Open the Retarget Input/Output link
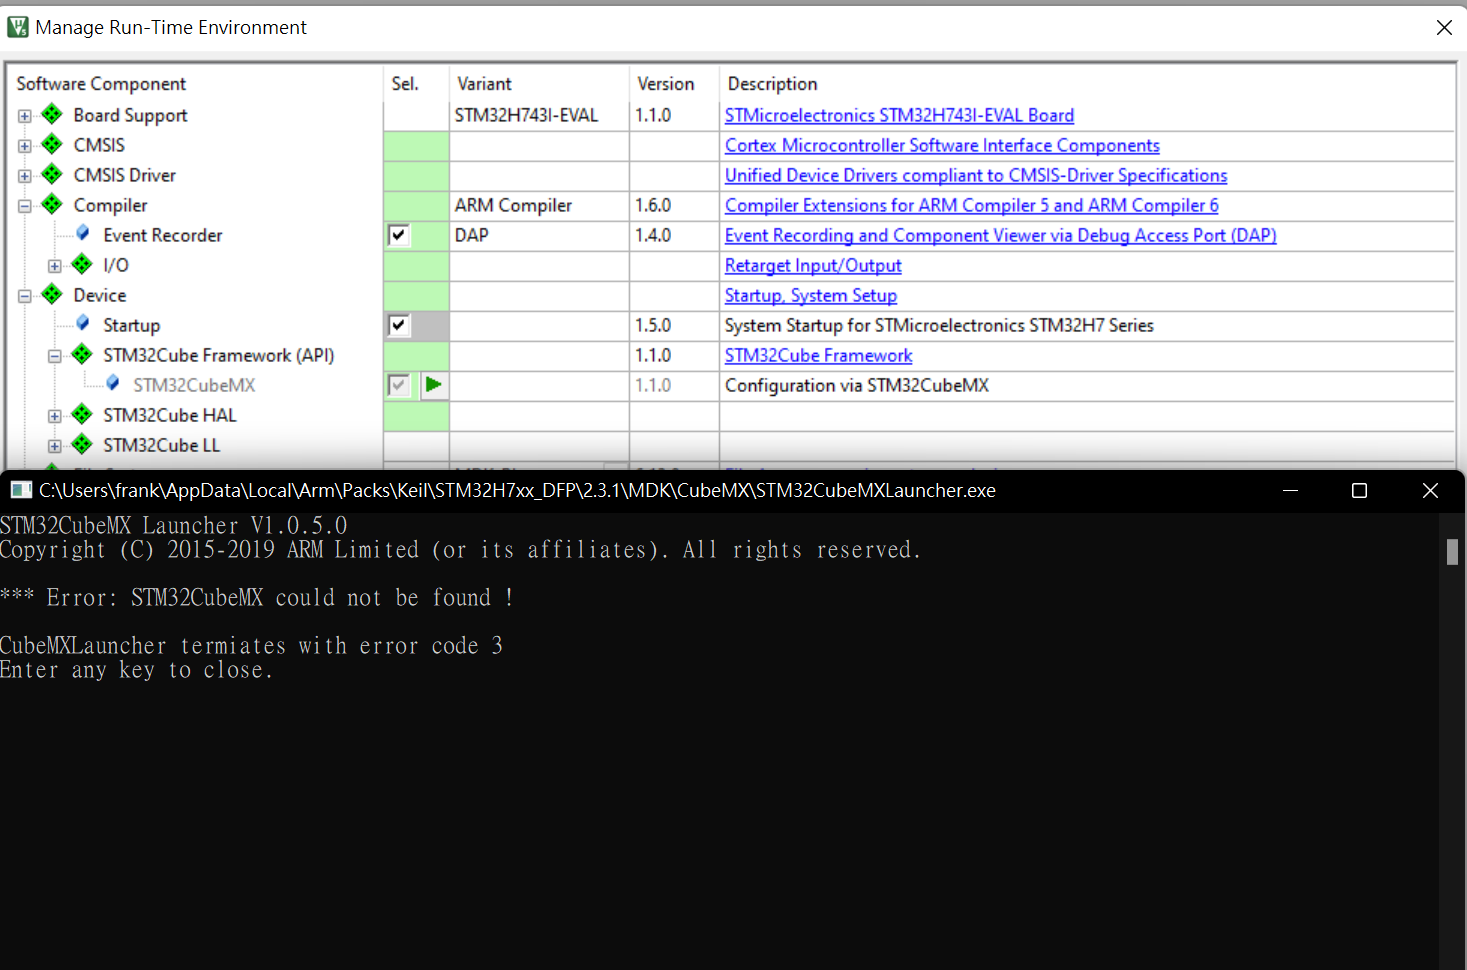 (813, 265)
